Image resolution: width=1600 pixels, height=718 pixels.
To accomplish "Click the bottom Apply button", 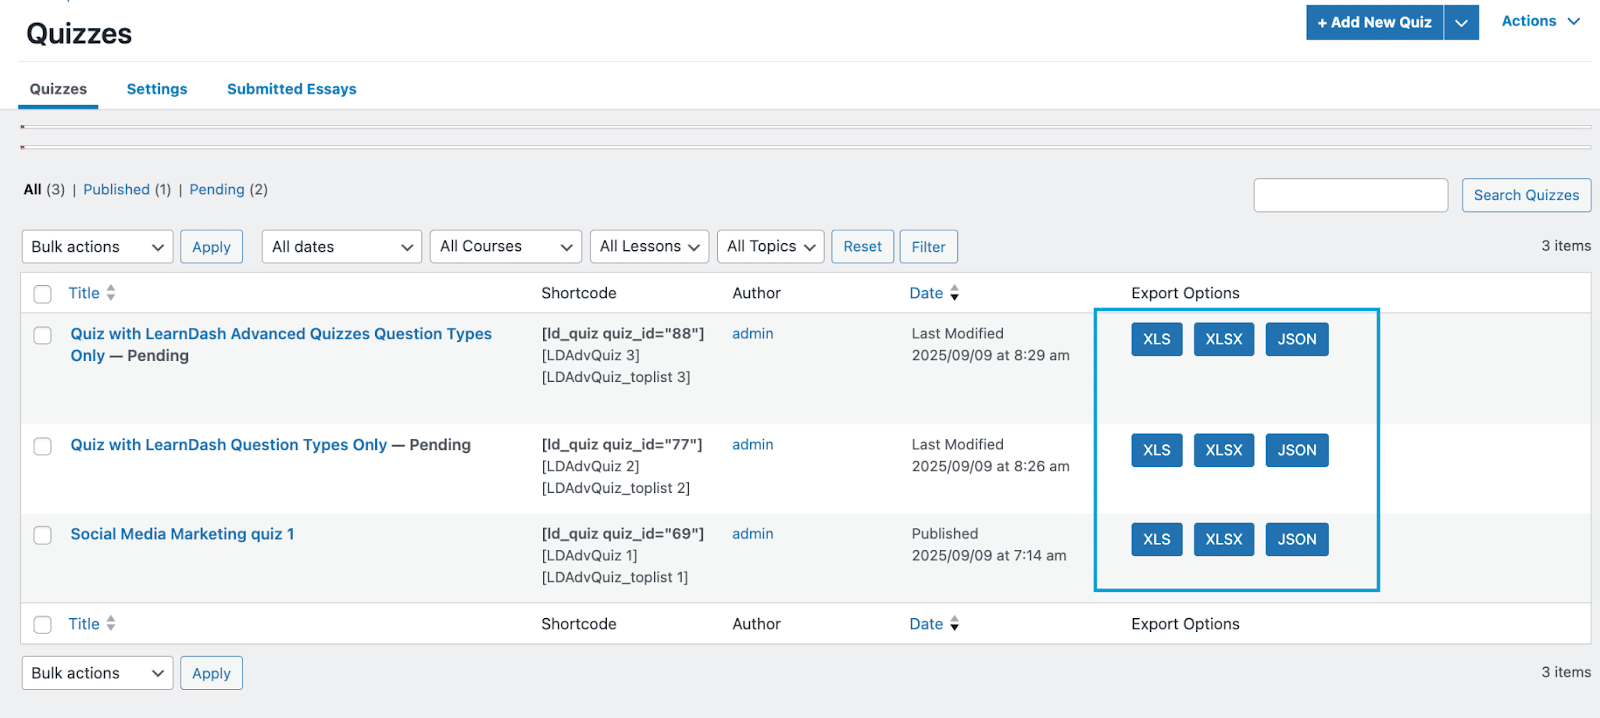I will (211, 673).
